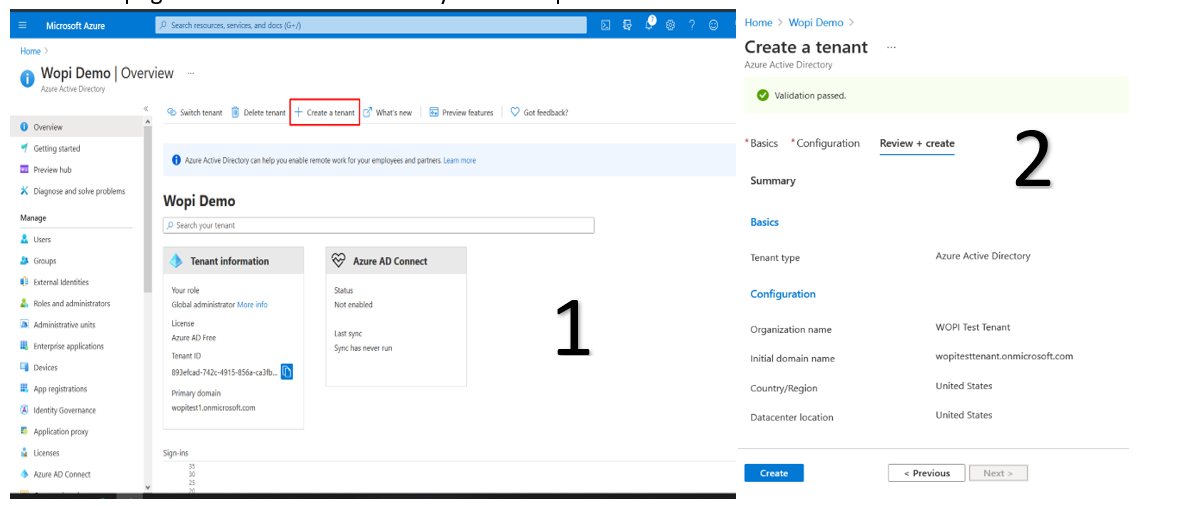Focus the Search your tenant field
The height and width of the screenshot is (506, 1186).
pos(378,225)
